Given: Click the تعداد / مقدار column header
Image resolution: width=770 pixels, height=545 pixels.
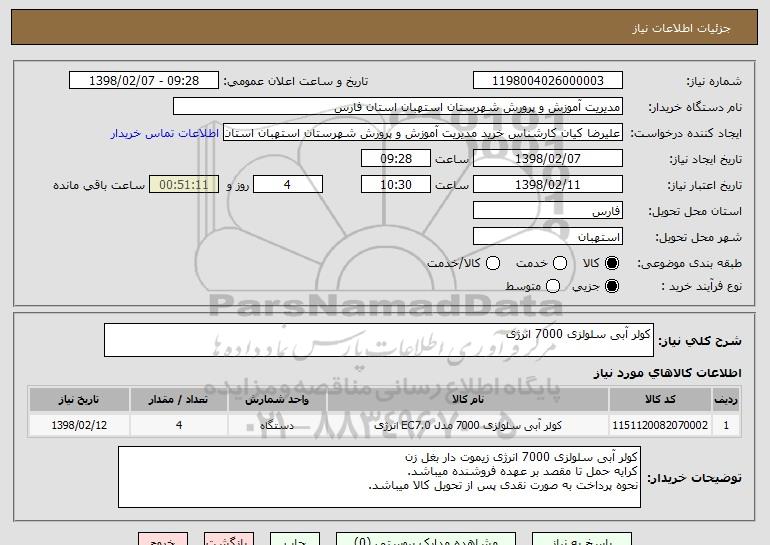Looking at the screenshot, I should tap(179, 400).
